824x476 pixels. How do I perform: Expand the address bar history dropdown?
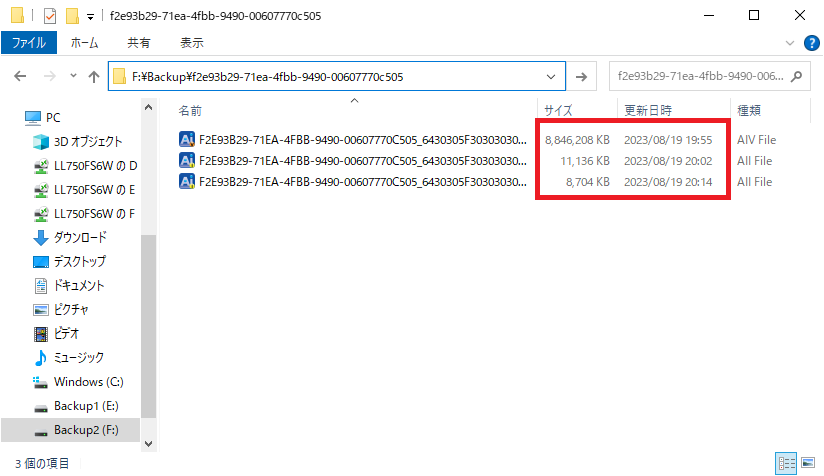[x=551, y=77]
